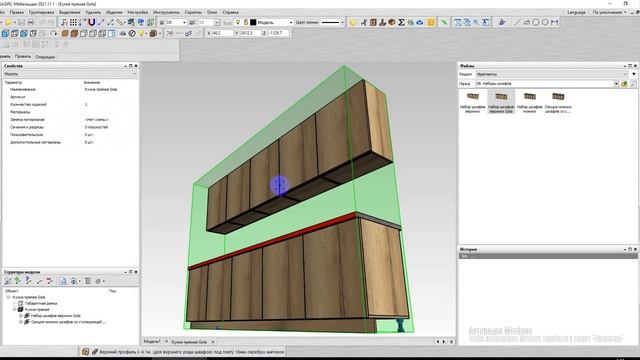640x360 pixels.
Task: Open the Справка menu
Action: (230, 12)
